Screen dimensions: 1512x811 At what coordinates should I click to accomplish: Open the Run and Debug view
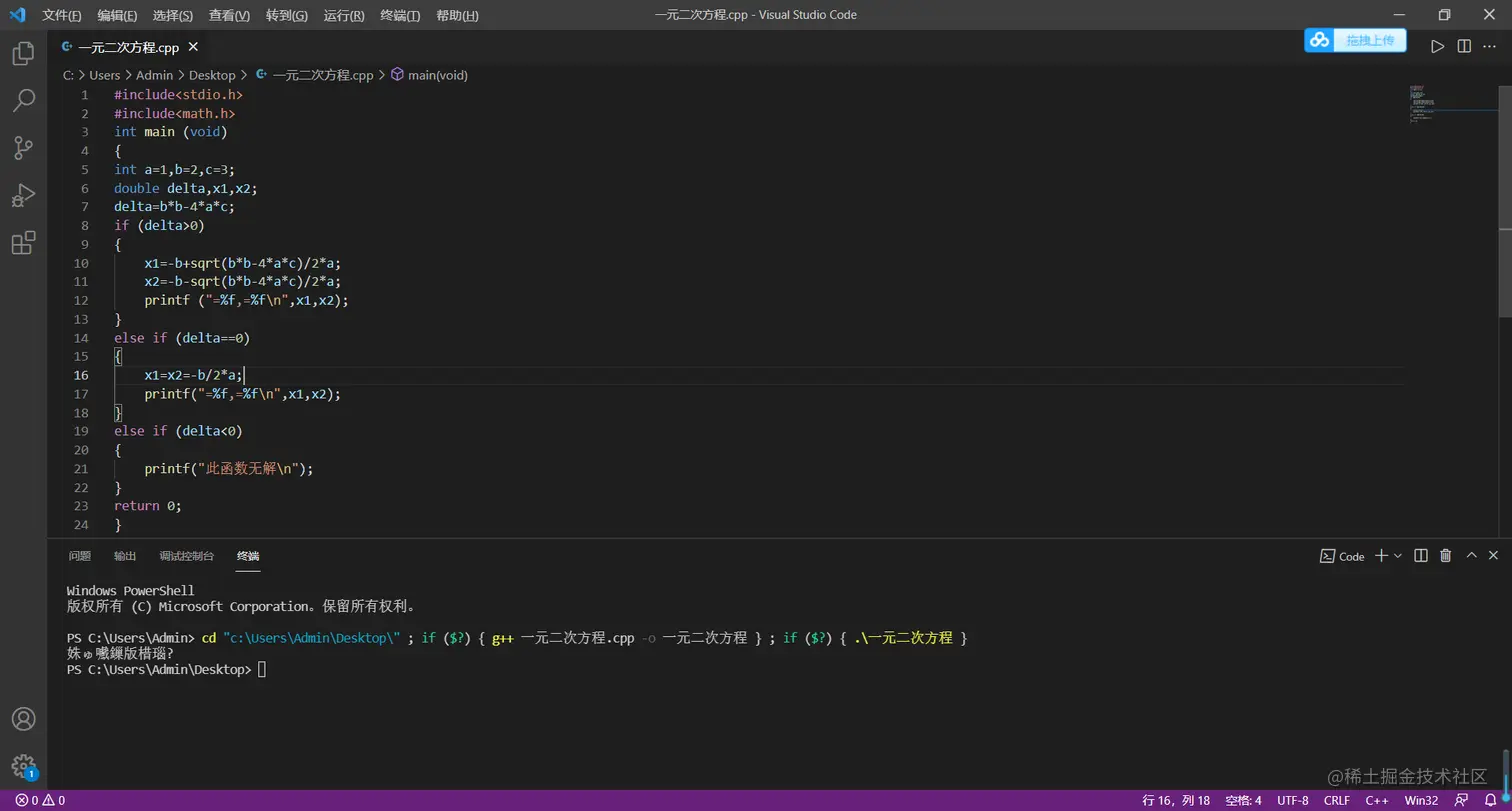click(23, 195)
